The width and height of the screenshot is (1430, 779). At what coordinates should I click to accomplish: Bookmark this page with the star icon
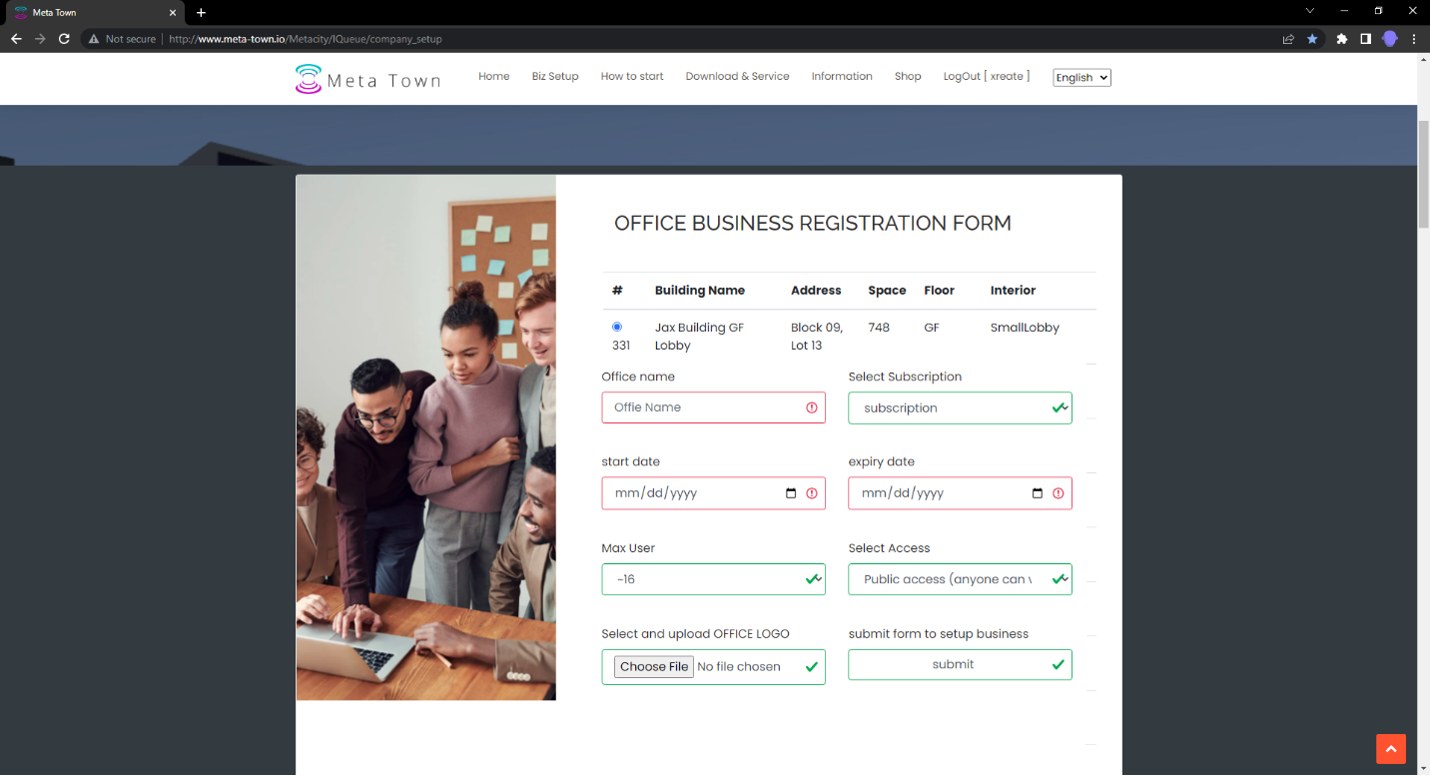[1312, 39]
